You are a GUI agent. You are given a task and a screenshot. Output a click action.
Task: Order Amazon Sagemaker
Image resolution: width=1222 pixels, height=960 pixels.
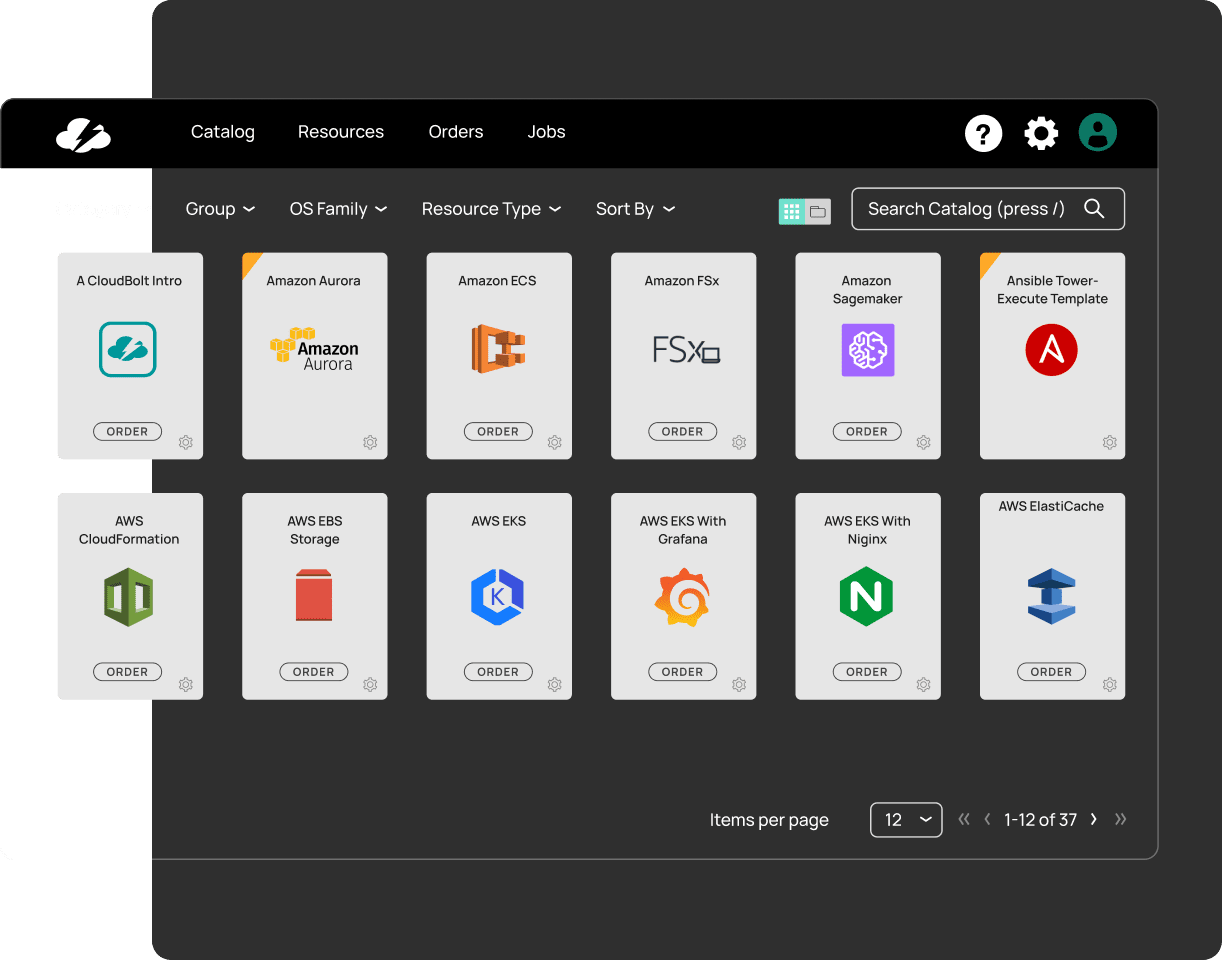(867, 432)
